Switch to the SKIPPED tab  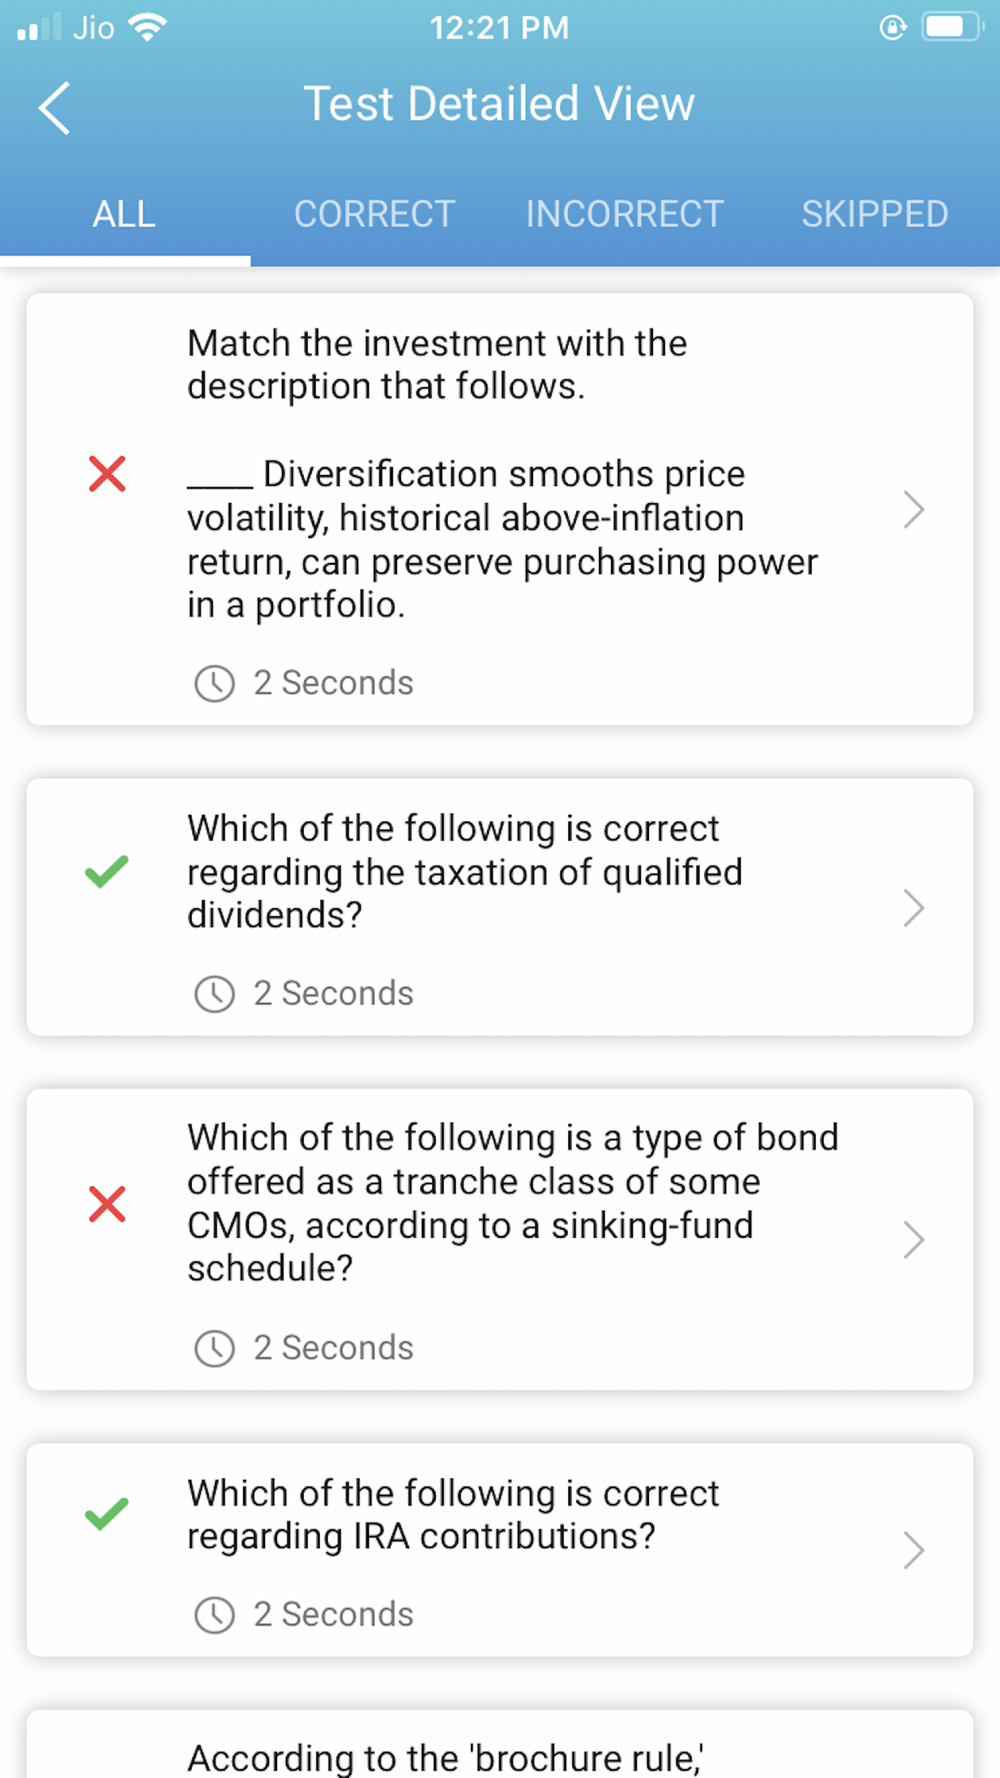[875, 214]
